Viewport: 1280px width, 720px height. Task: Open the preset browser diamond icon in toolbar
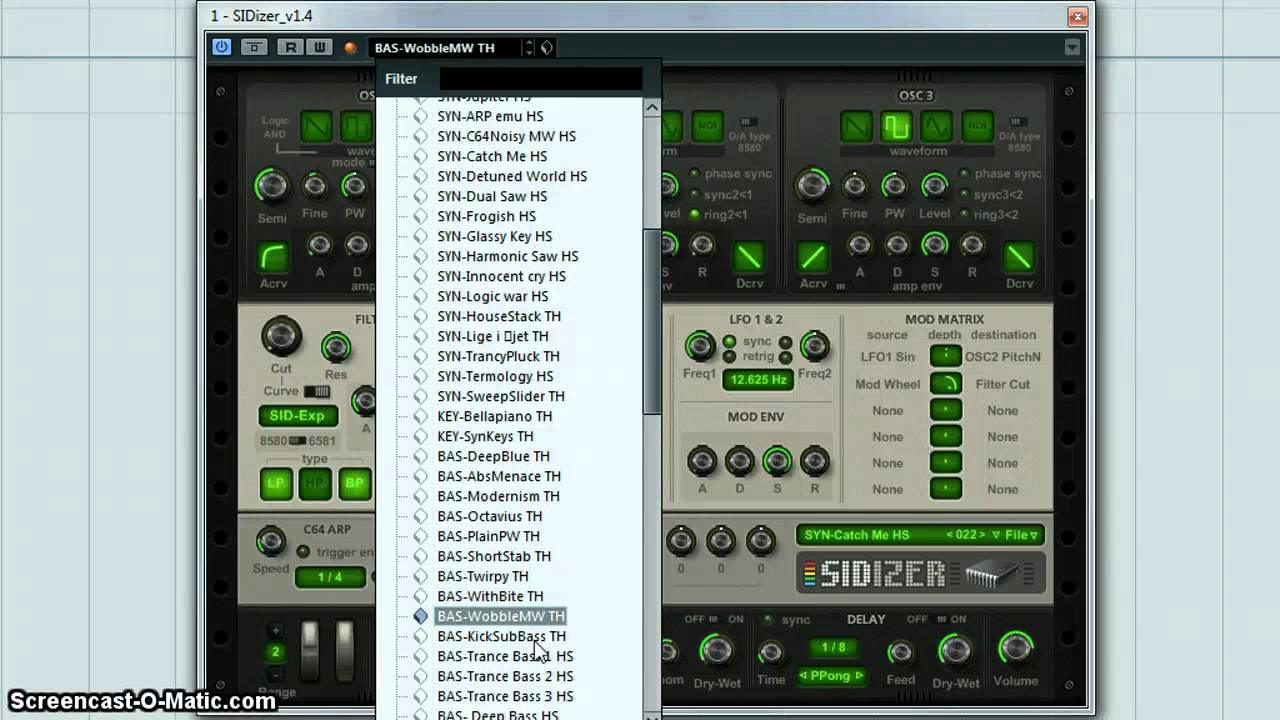pyautogui.click(x=547, y=47)
